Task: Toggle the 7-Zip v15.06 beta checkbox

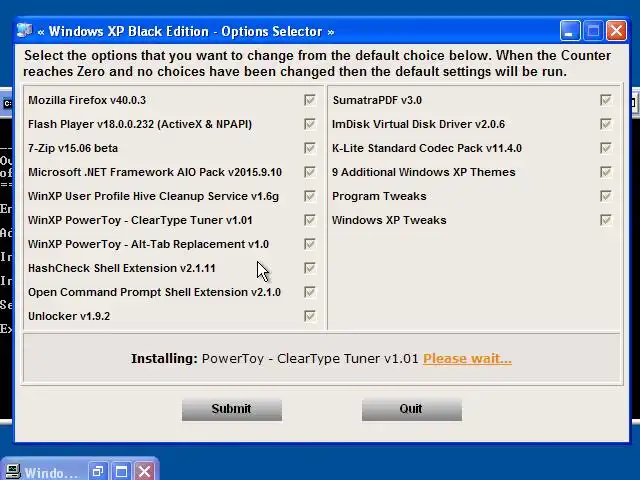Action: (x=310, y=148)
